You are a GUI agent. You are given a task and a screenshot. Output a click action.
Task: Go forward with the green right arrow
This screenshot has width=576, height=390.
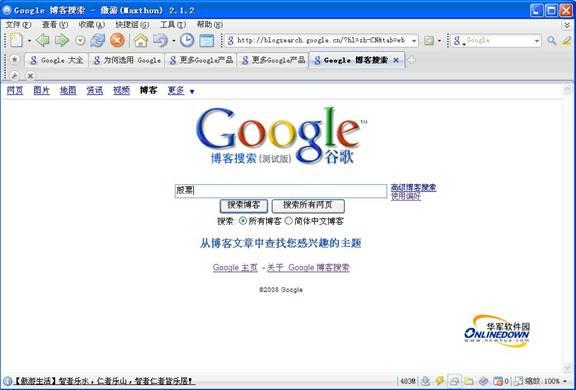(62, 40)
